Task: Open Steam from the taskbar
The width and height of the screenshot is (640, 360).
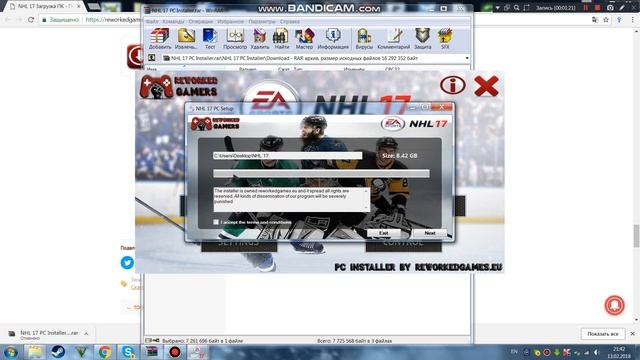Action: [58, 352]
